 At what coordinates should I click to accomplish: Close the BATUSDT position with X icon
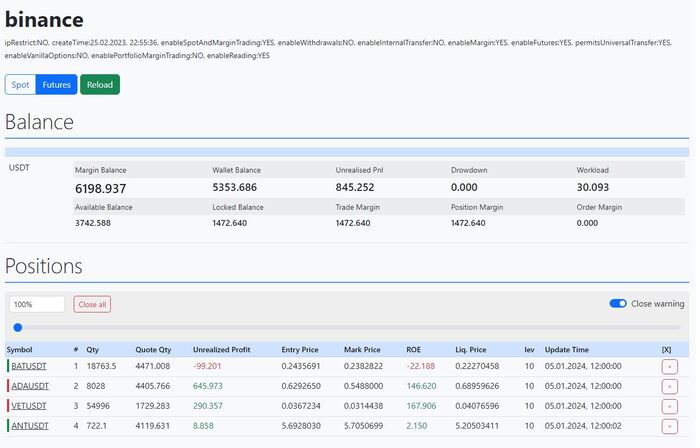coord(669,367)
